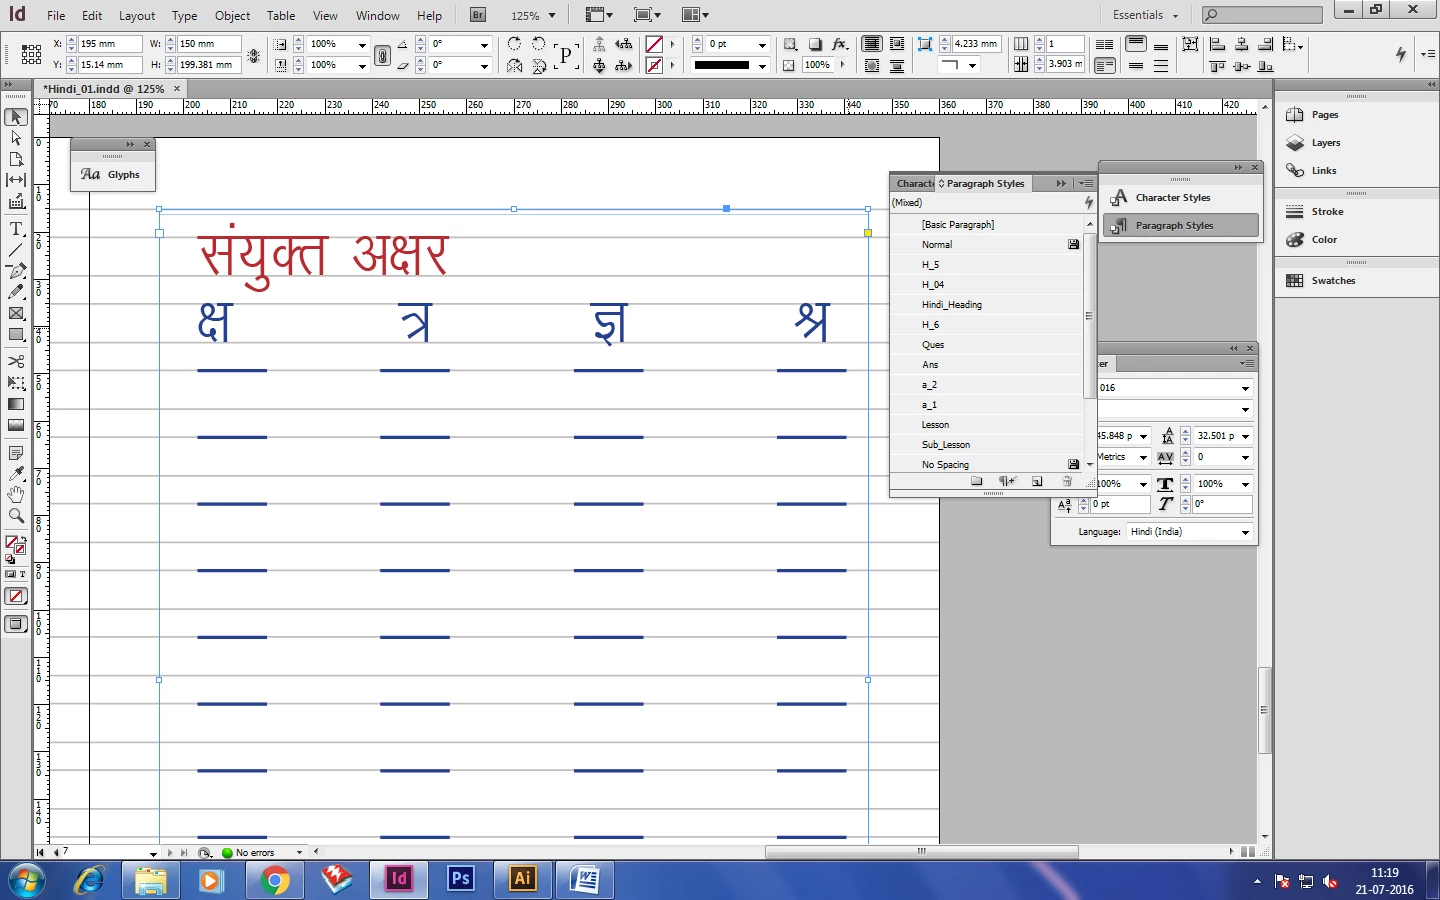Open the Essentials workspace dropdown
The width and height of the screenshot is (1440, 900).
[1146, 15]
